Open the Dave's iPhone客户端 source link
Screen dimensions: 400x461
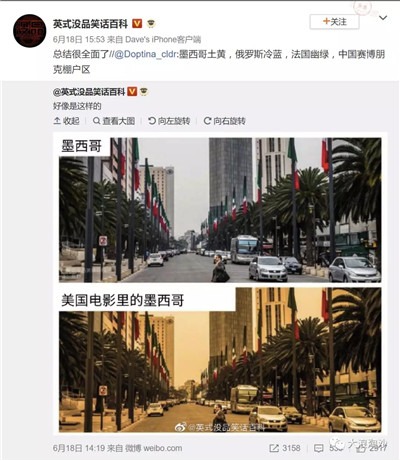[163, 39]
